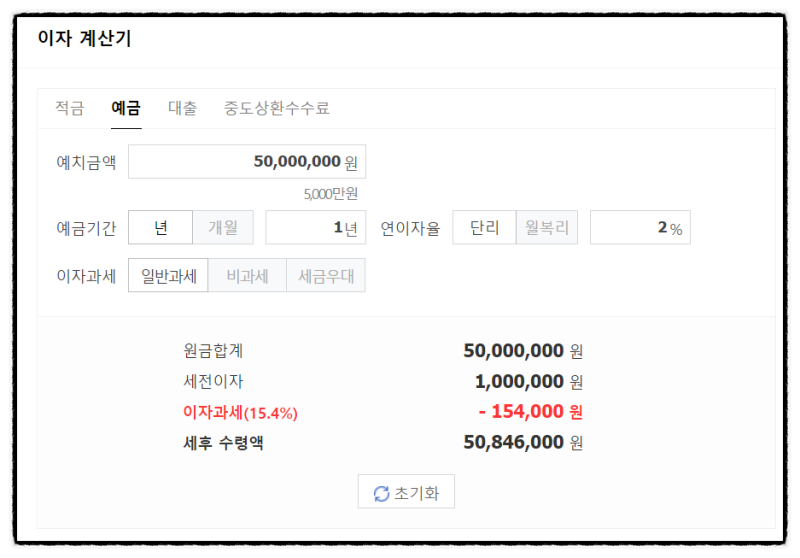This screenshot has width=800, height=558.
Task: Open the 대출 tab
Action: pyautogui.click(x=182, y=108)
